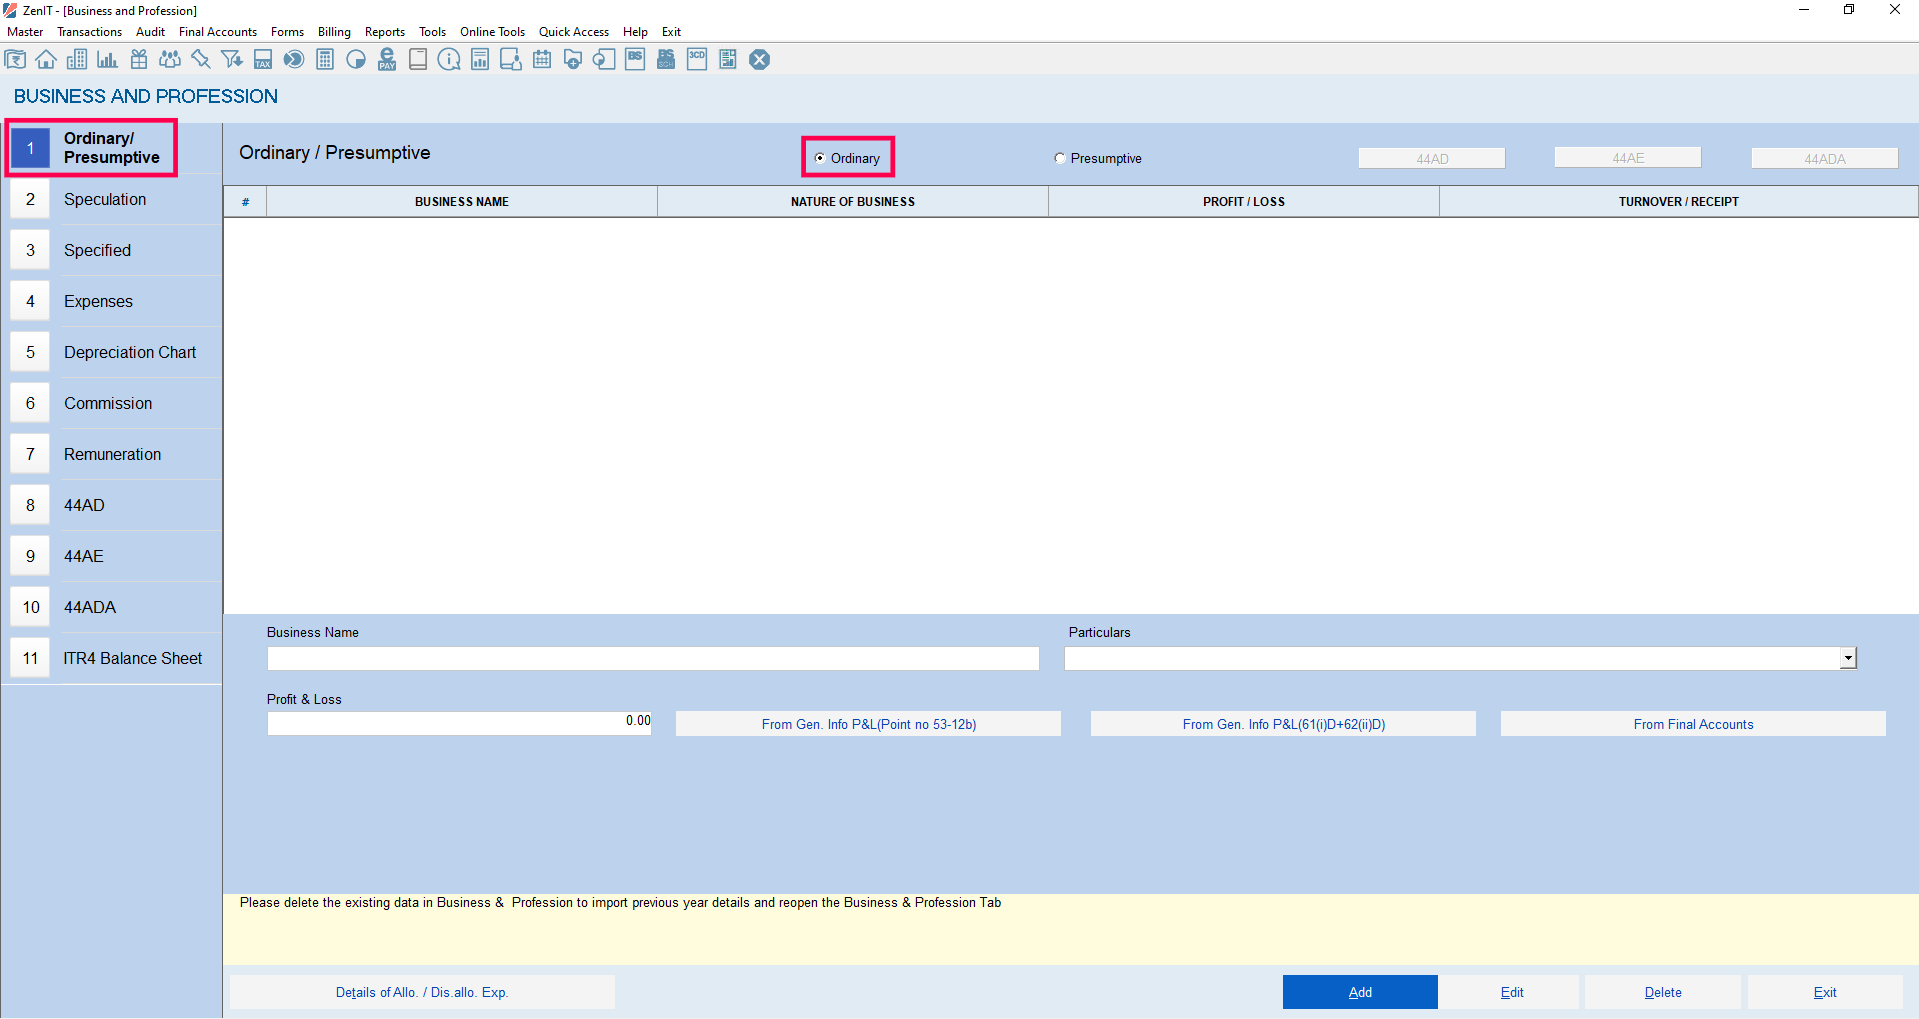1919x1019 pixels.
Task: Open the Master menu
Action: [x=25, y=32]
